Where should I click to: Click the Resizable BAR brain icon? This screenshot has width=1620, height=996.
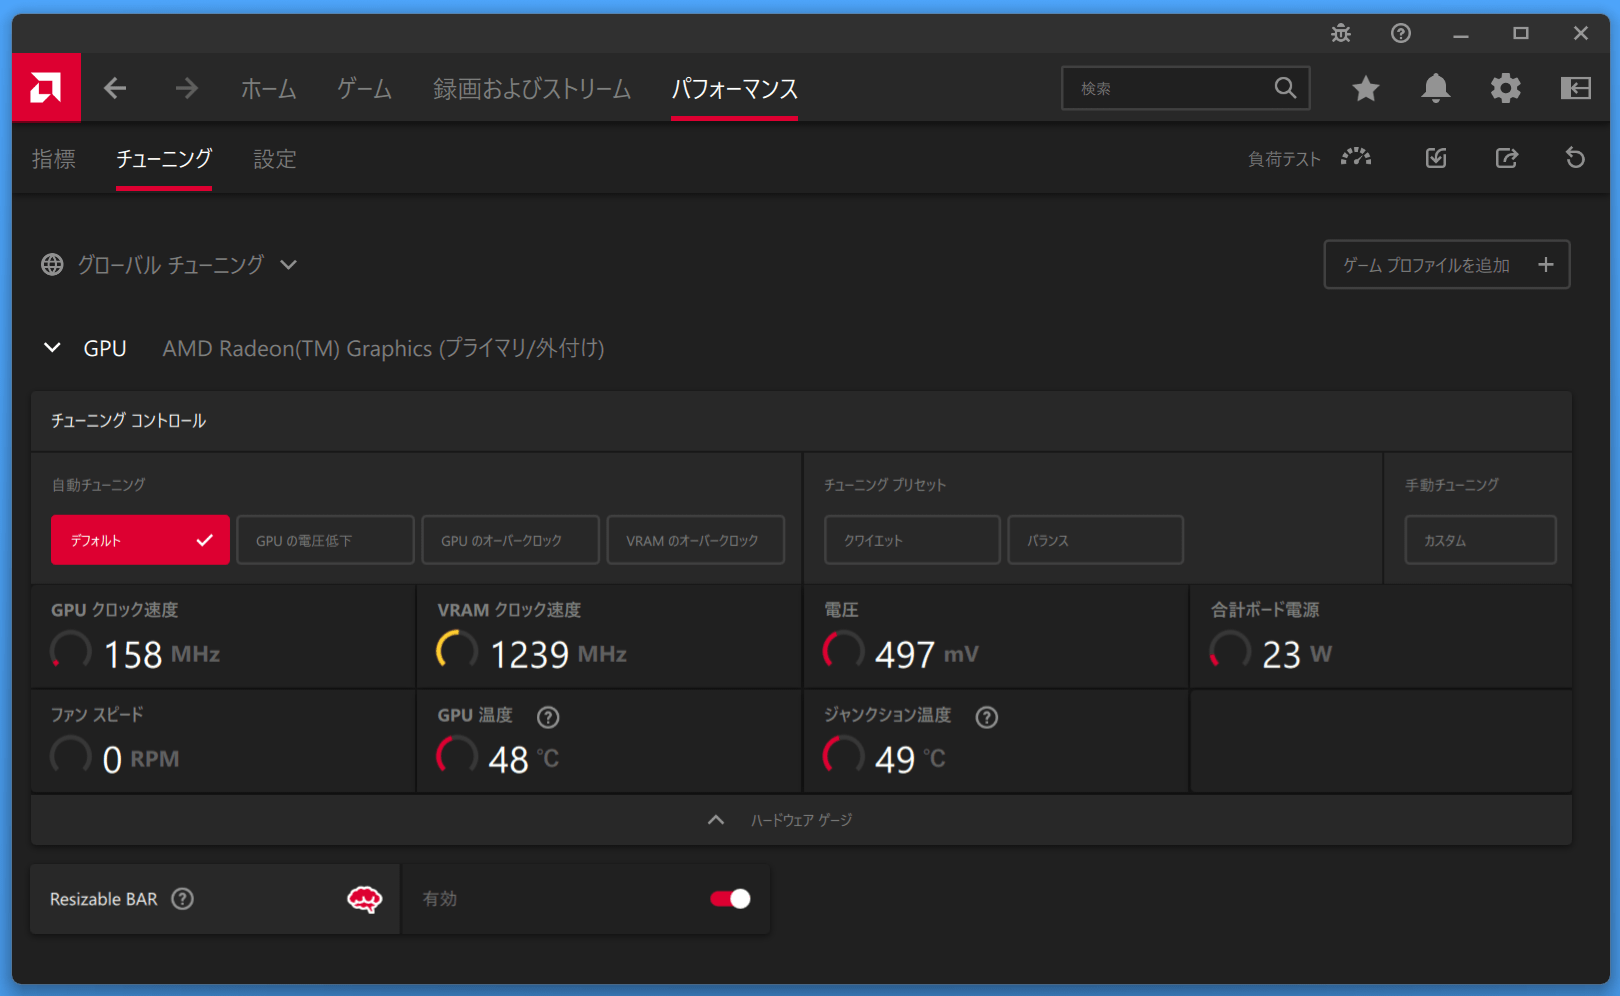(364, 899)
